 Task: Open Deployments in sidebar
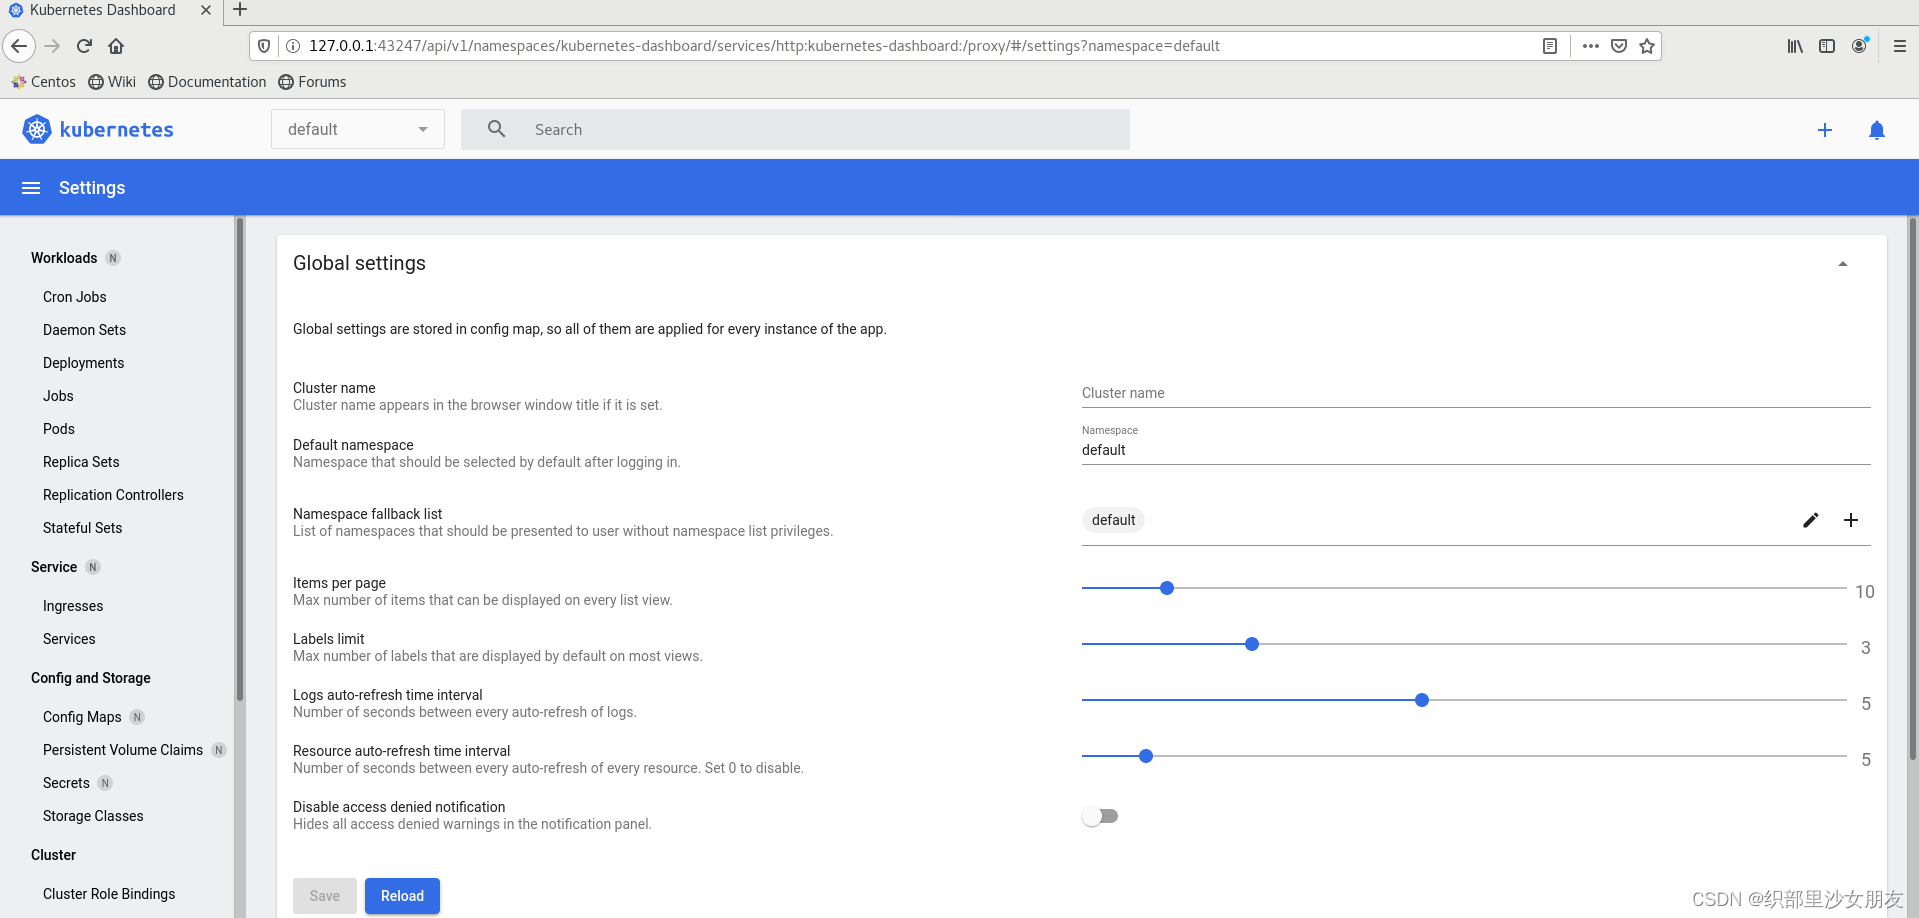coord(84,363)
